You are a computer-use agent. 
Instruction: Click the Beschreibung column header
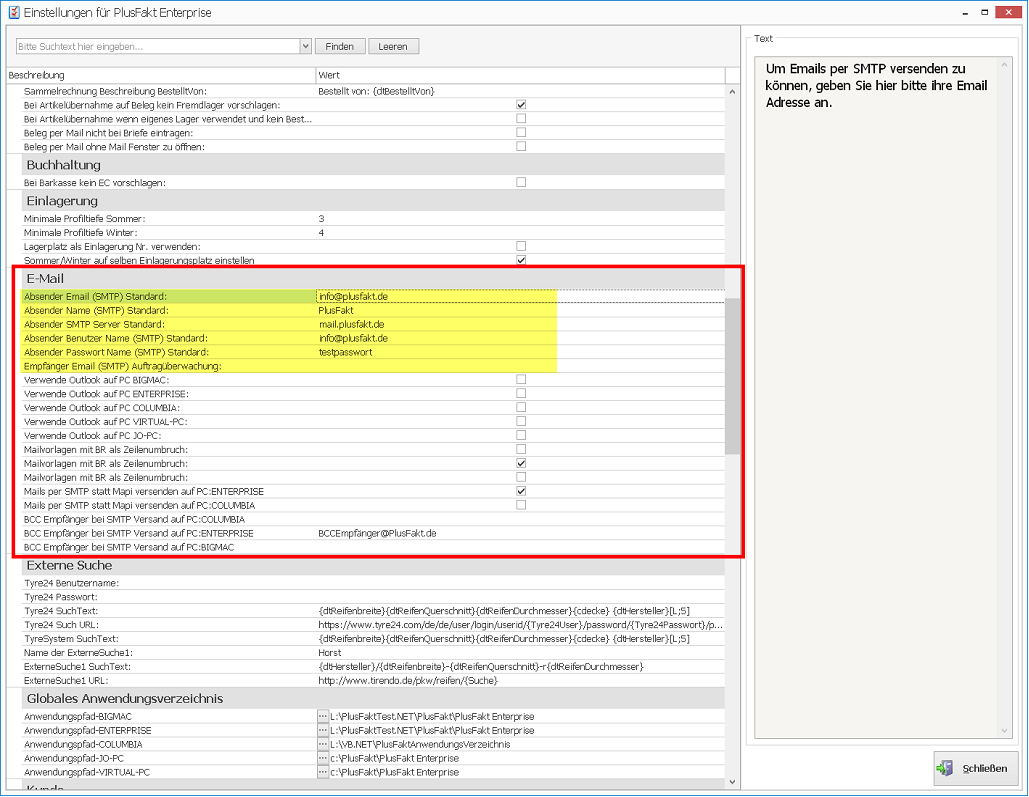[x=161, y=75]
